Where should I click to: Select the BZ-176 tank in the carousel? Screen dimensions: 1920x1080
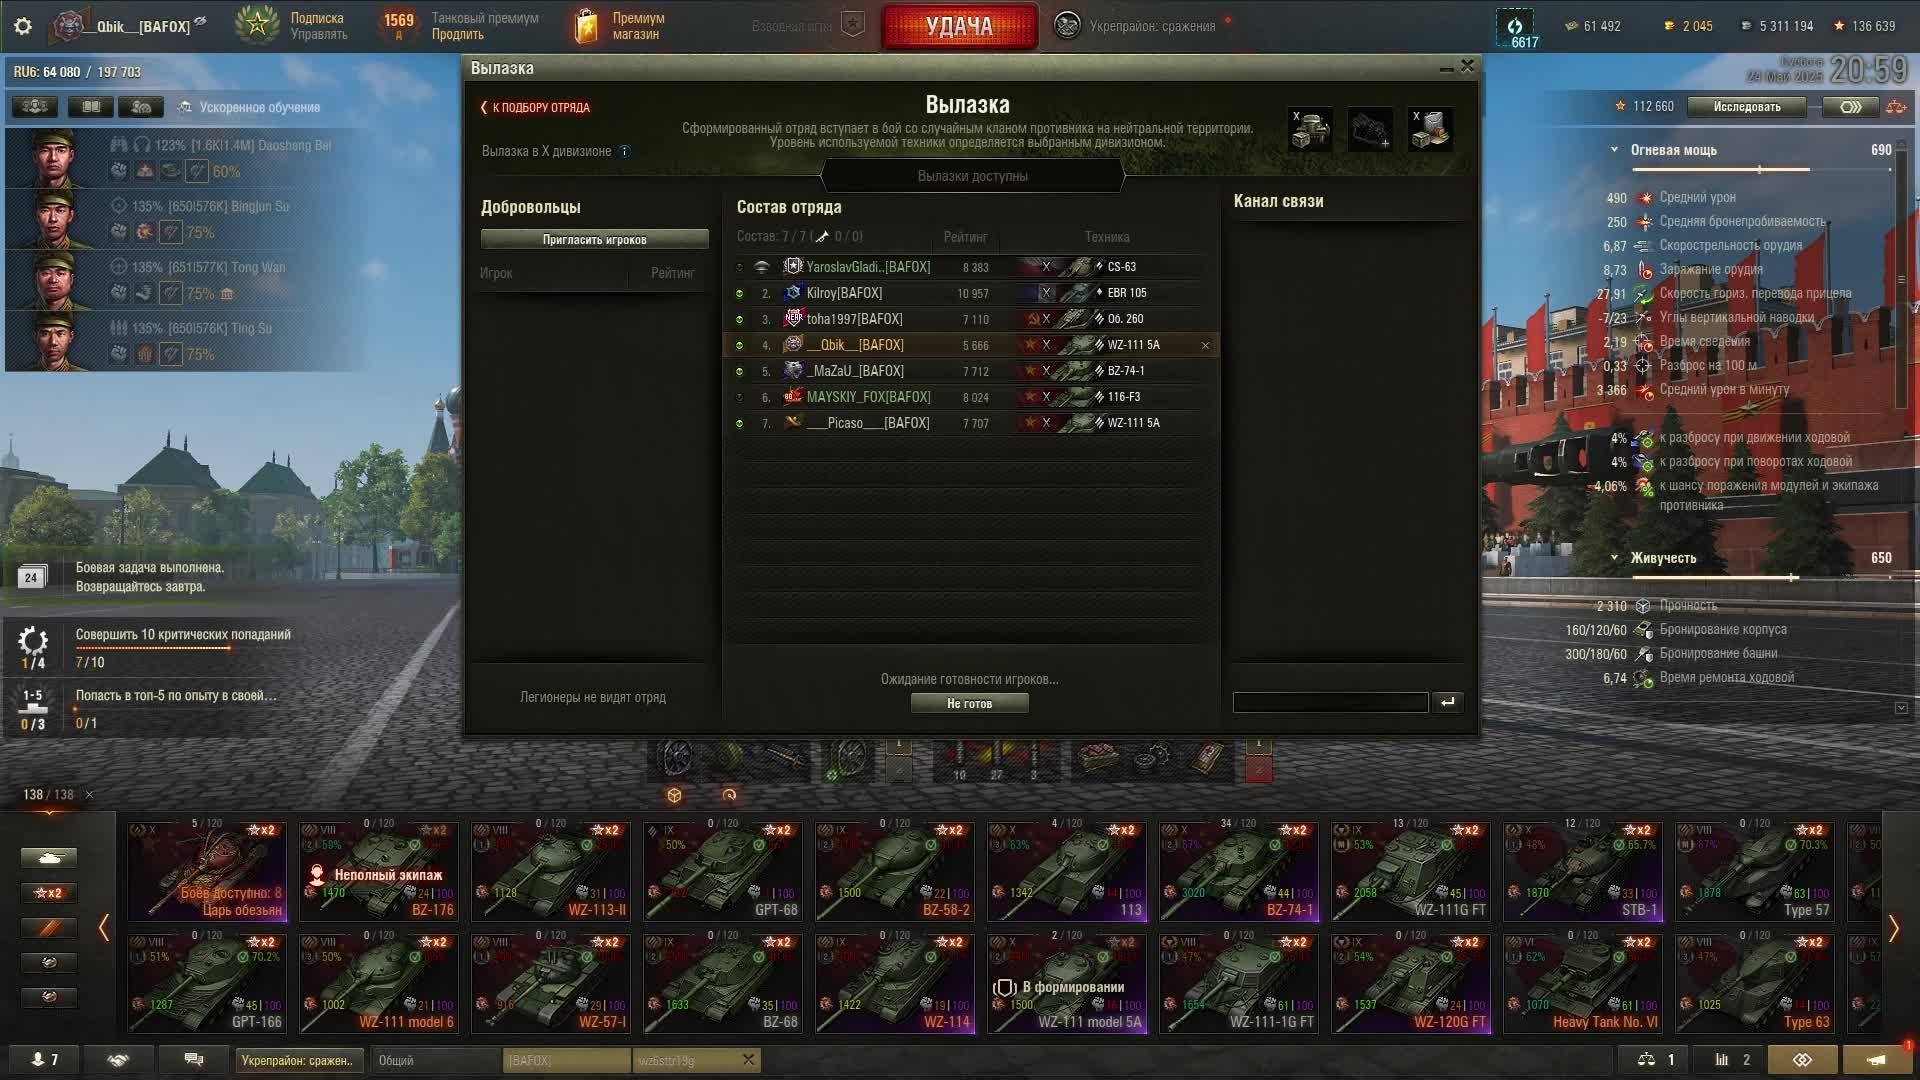tap(379, 871)
